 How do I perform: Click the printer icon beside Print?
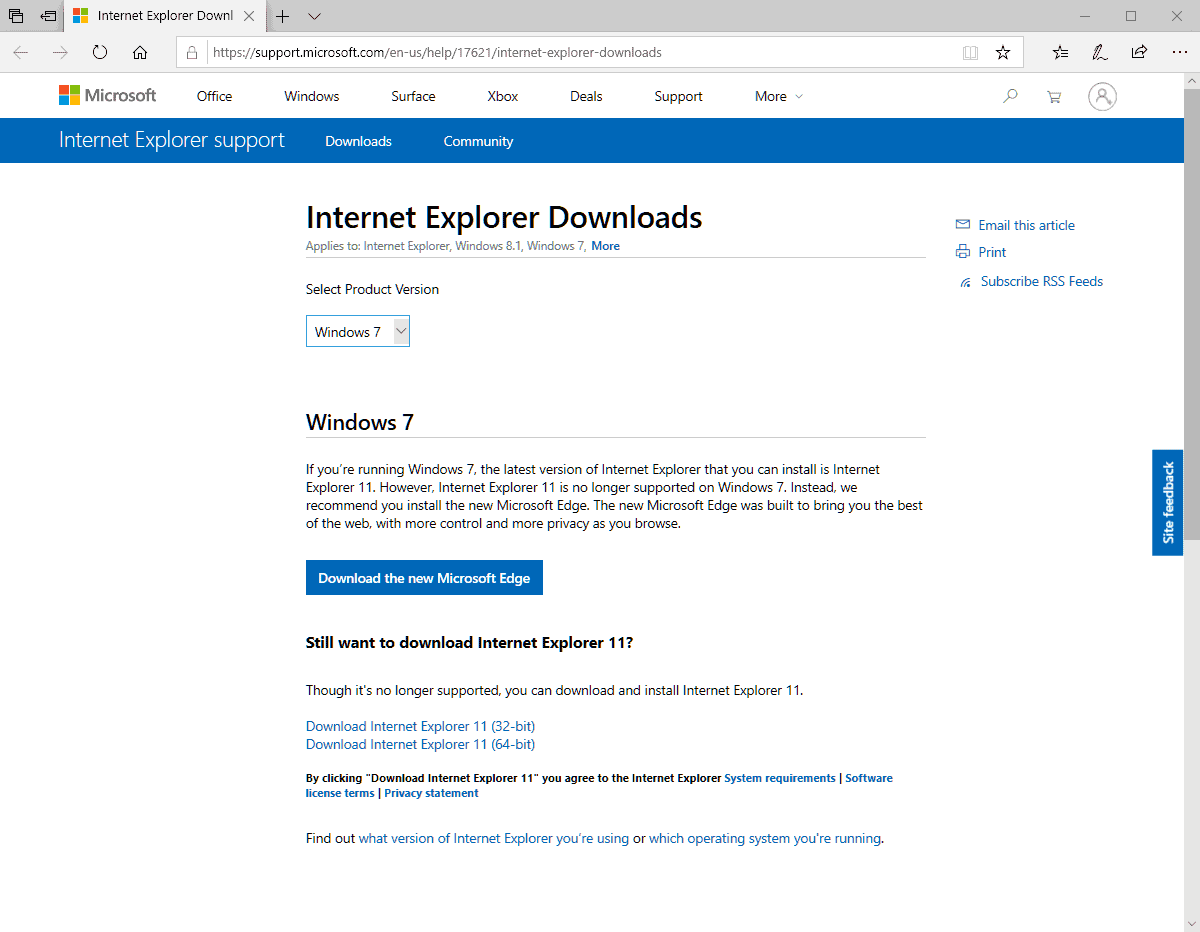(963, 252)
